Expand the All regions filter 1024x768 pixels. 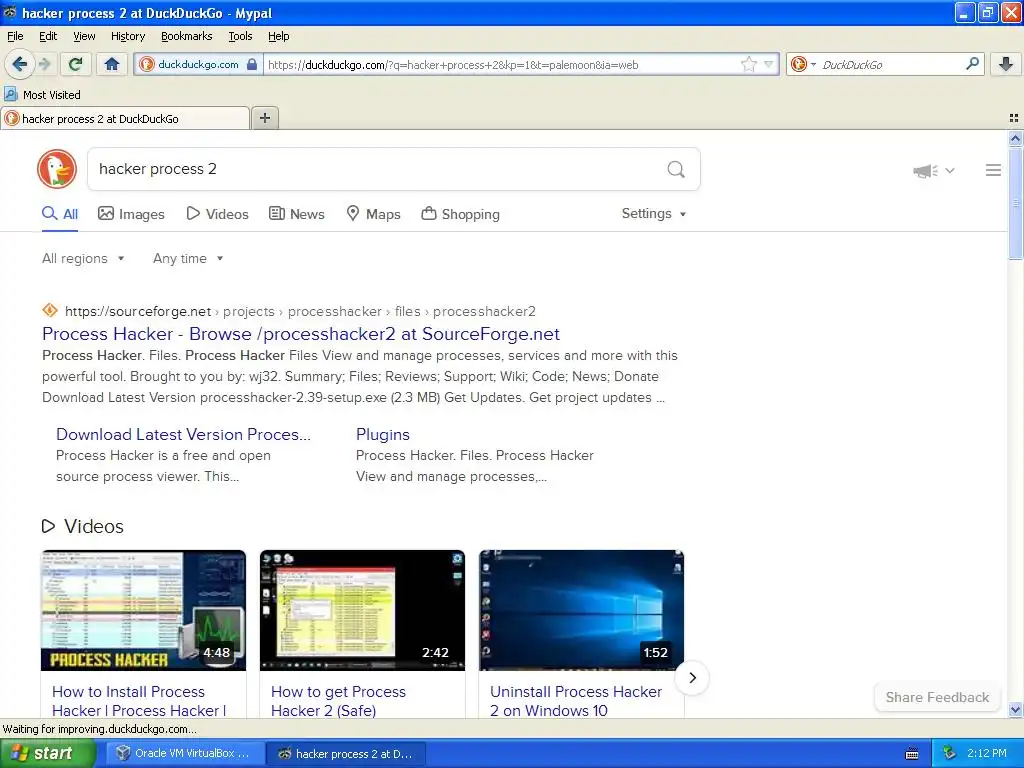coord(83,259)
